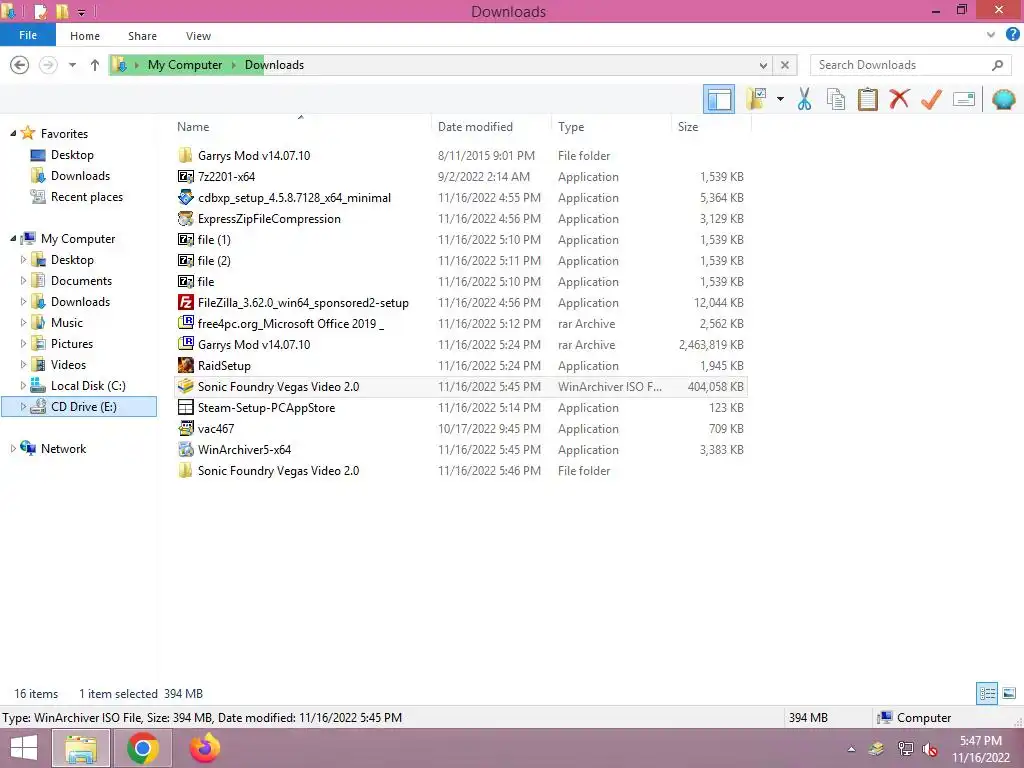Select the vac467 application icon
The image size is (1024, 768).
pos(185,428)
